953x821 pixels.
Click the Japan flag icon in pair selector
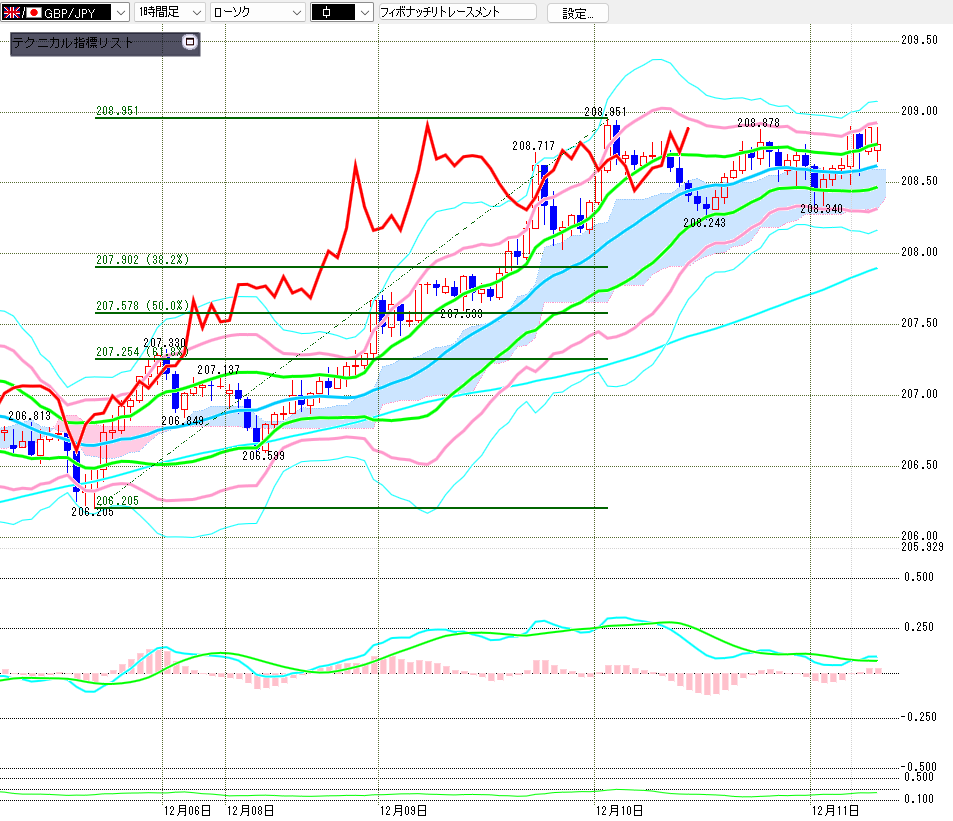[33, 13]
